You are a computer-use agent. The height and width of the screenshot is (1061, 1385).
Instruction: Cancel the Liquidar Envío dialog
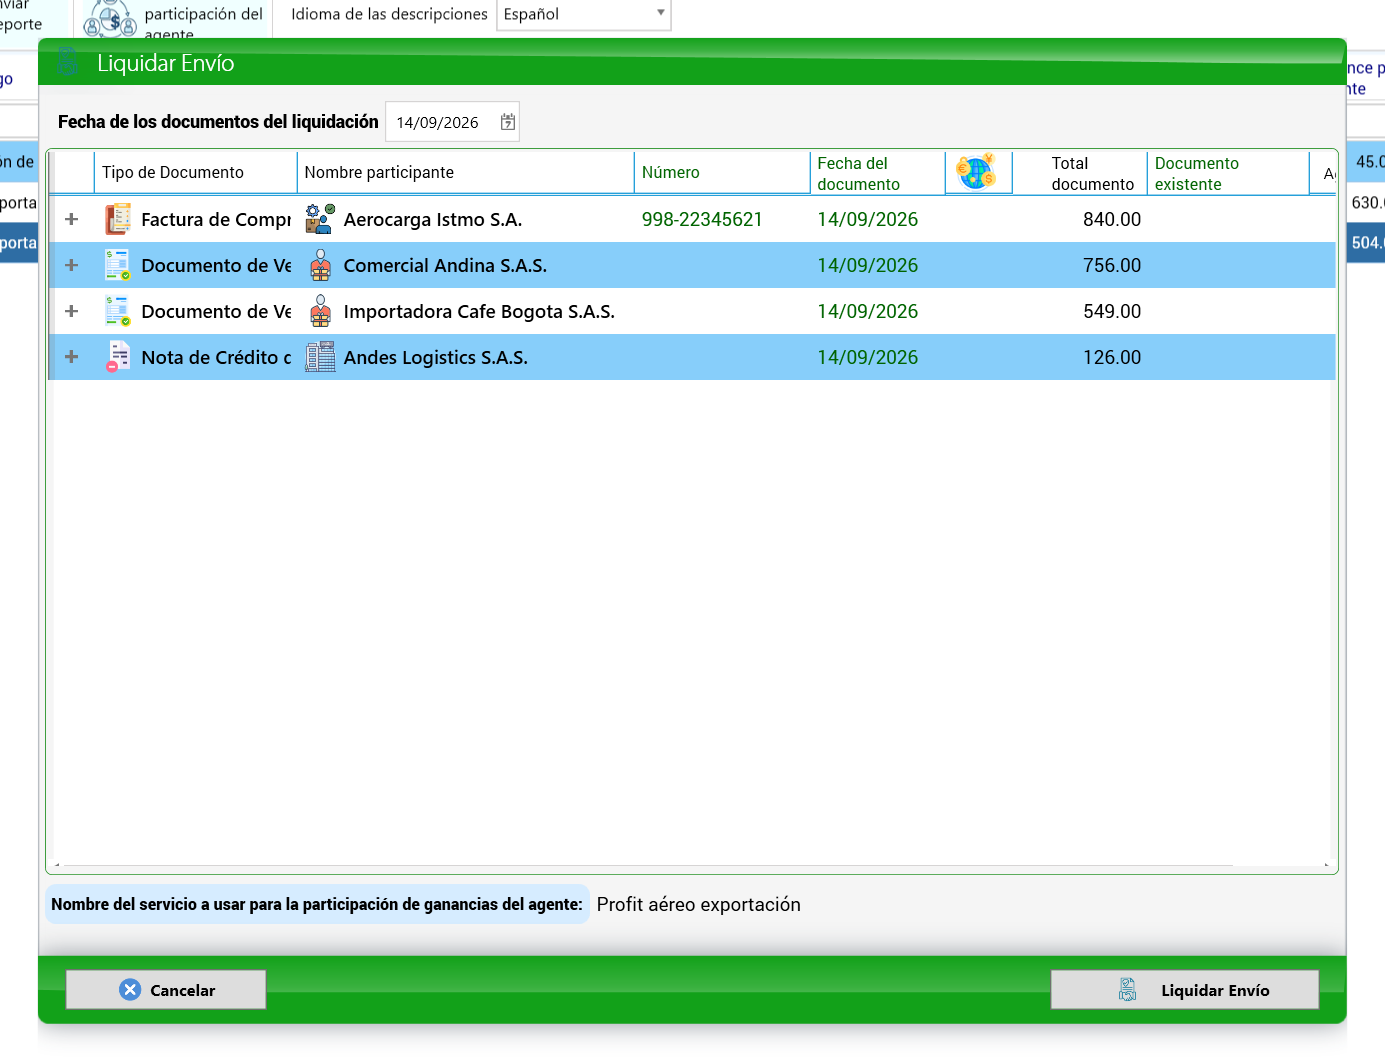click(x=166, y=990)
